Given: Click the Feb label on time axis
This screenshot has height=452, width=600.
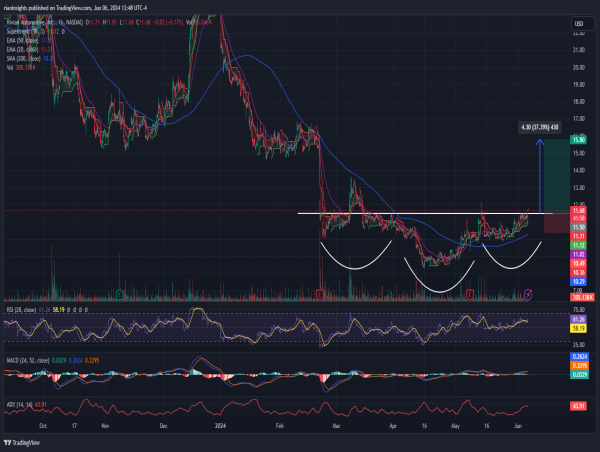Looking at the screenshot, I should tap(280, 426).
